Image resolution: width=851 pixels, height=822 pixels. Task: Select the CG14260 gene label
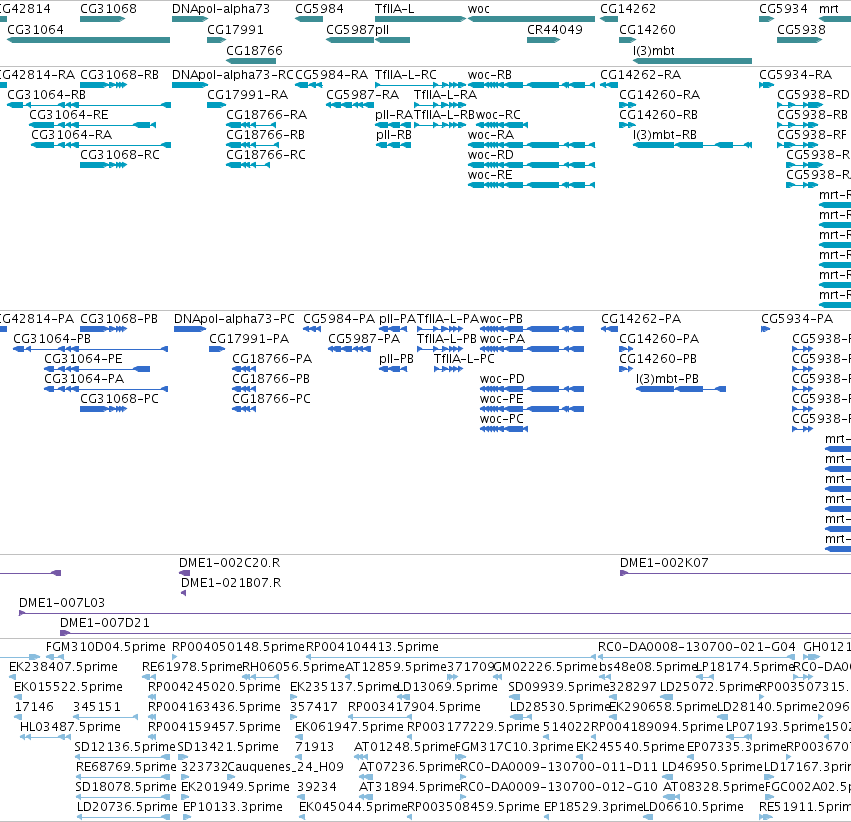coord(647,30)
